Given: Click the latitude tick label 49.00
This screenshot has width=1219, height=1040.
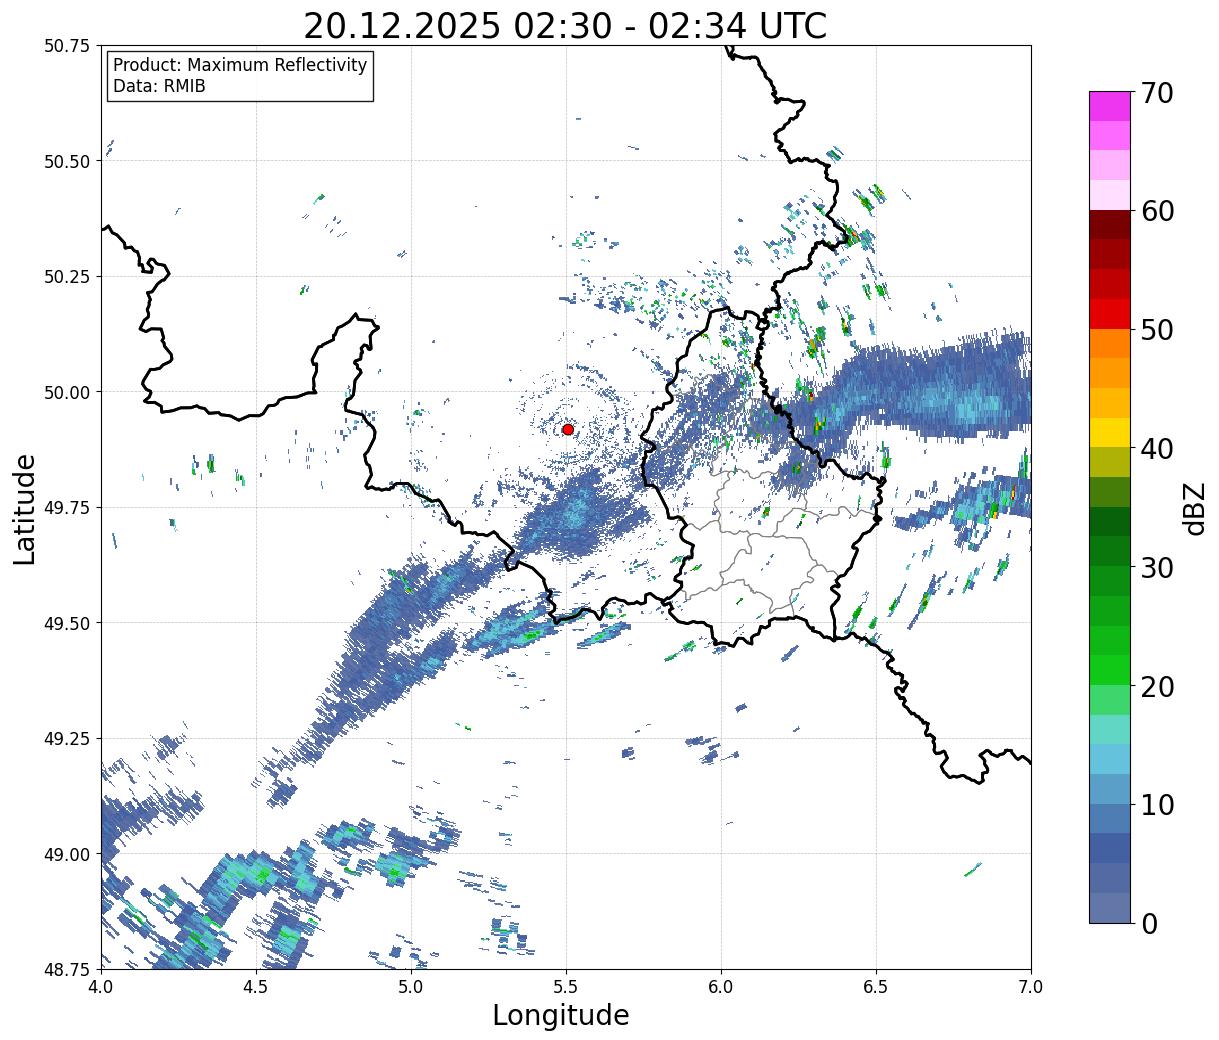Looking at the screenshot, I should coord(67,854).
